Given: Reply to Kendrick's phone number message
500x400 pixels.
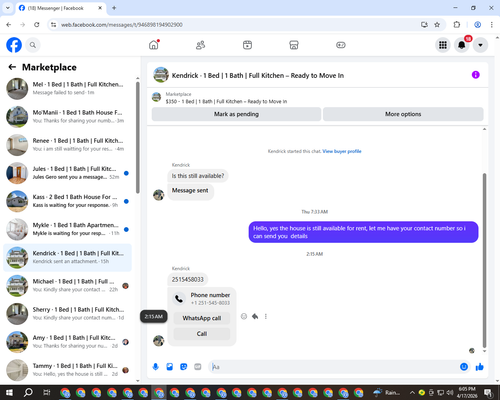Looking at the screenshot, I should click(x=255, y=316).
